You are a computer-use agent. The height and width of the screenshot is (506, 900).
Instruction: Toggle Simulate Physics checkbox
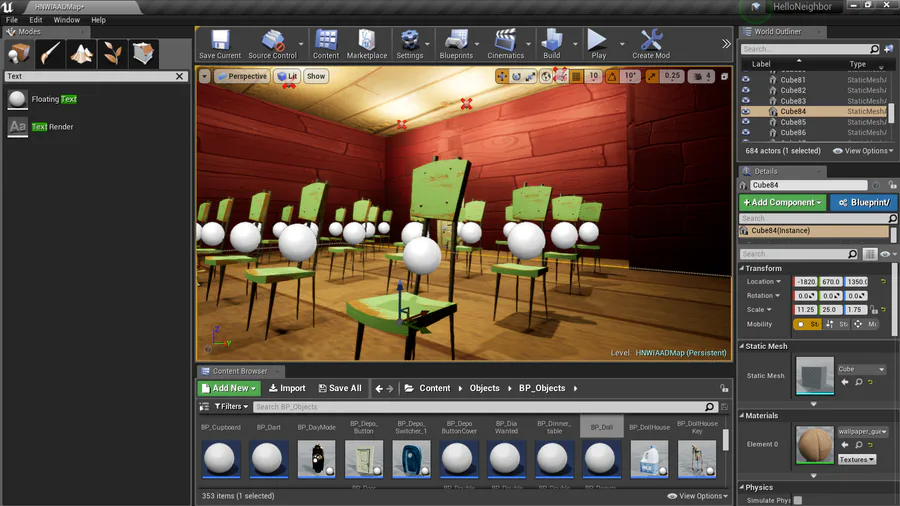[x=797, y=500]
